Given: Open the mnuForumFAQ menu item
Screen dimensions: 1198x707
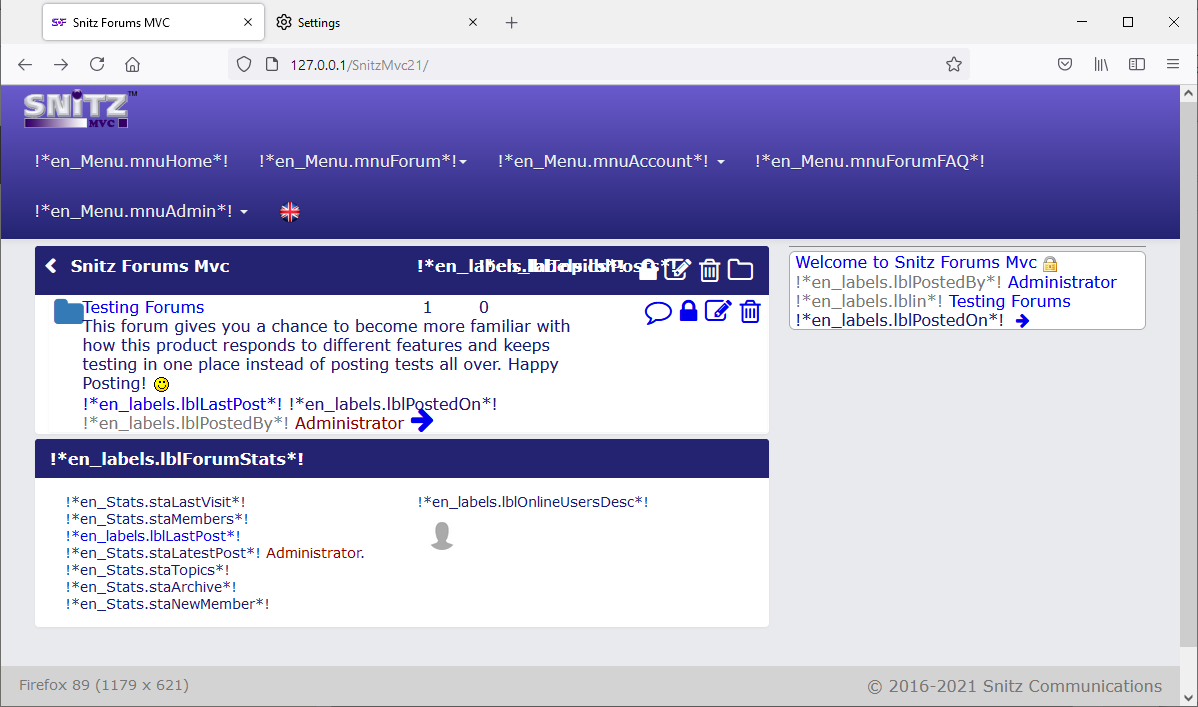Looking at the screenshot, I should tap(869, 161).
